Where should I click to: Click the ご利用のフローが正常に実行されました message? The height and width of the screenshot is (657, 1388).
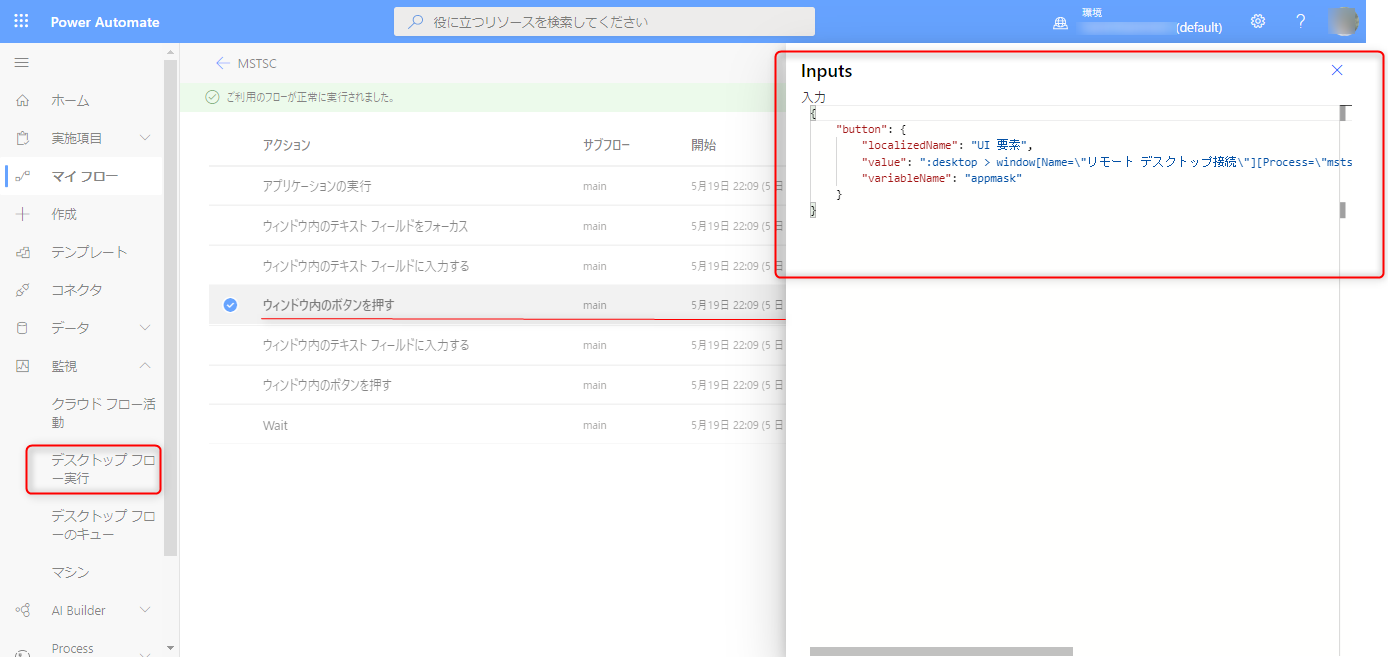click(309, 97)
